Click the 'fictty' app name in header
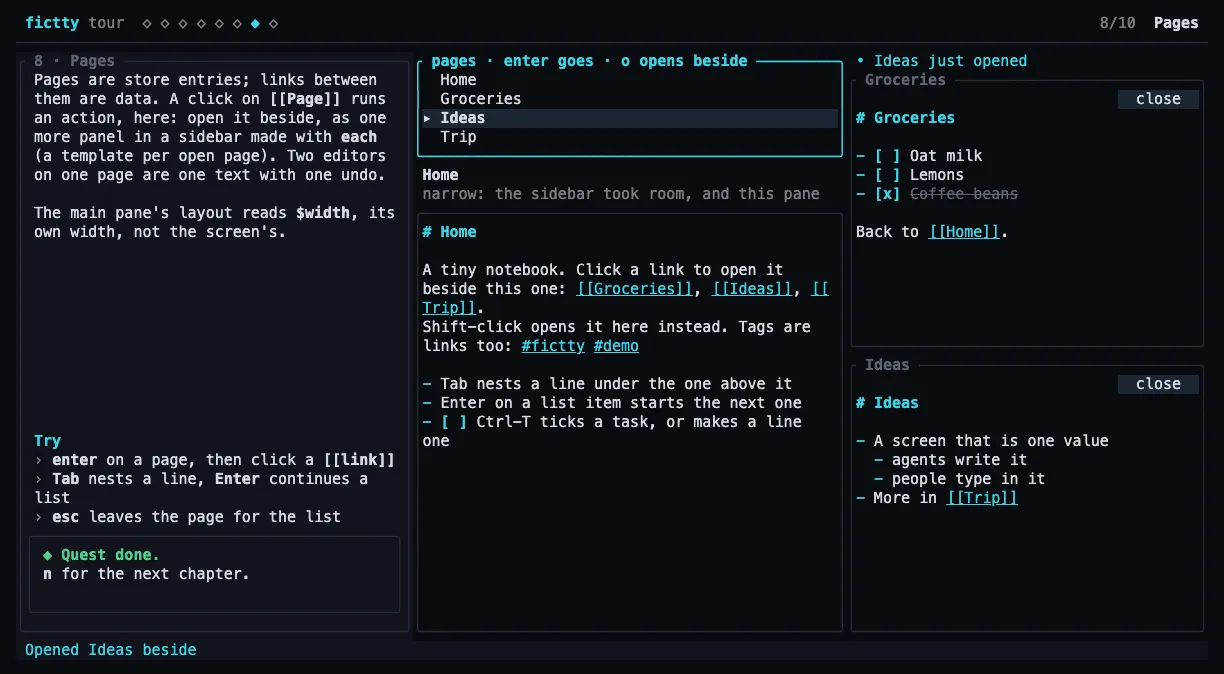 coord(52,23)
